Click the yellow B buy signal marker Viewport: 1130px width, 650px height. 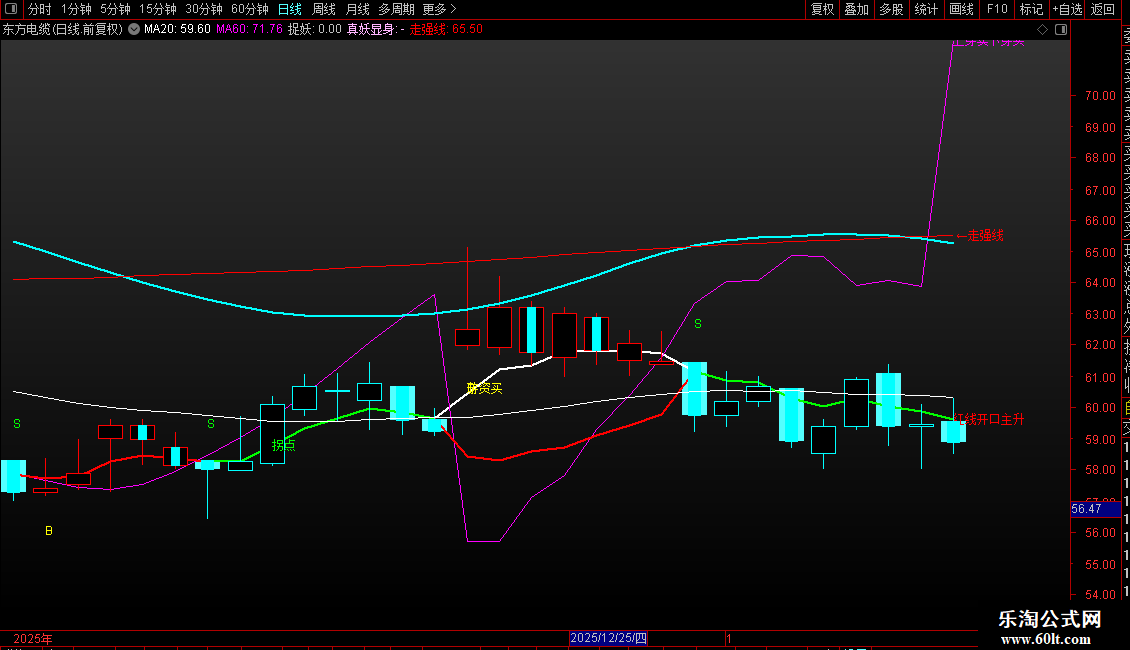click(48, 531)
